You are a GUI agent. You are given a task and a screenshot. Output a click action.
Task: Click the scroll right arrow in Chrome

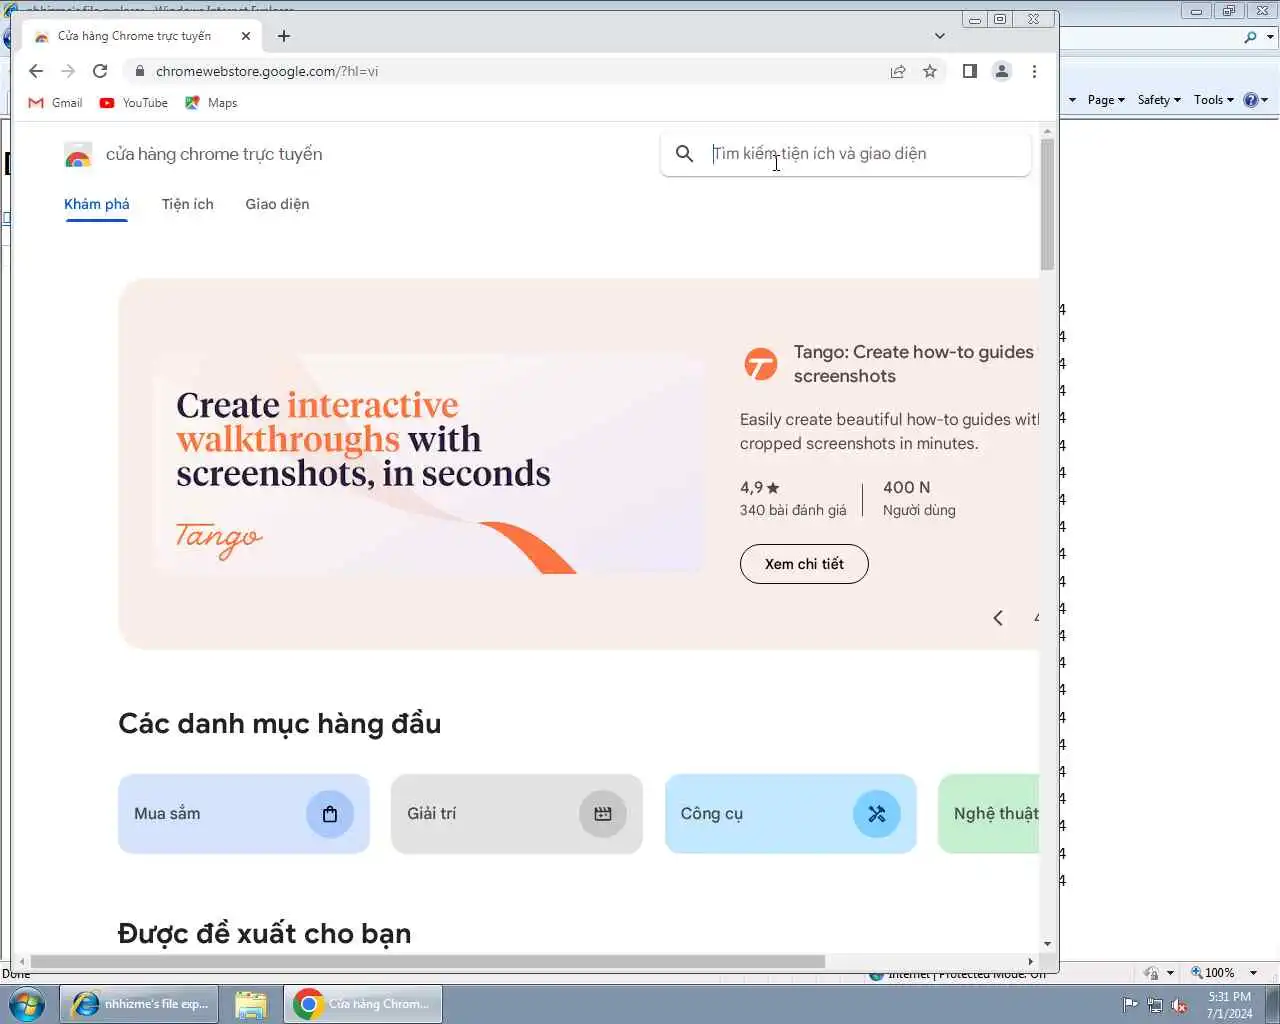[1031, 961]
